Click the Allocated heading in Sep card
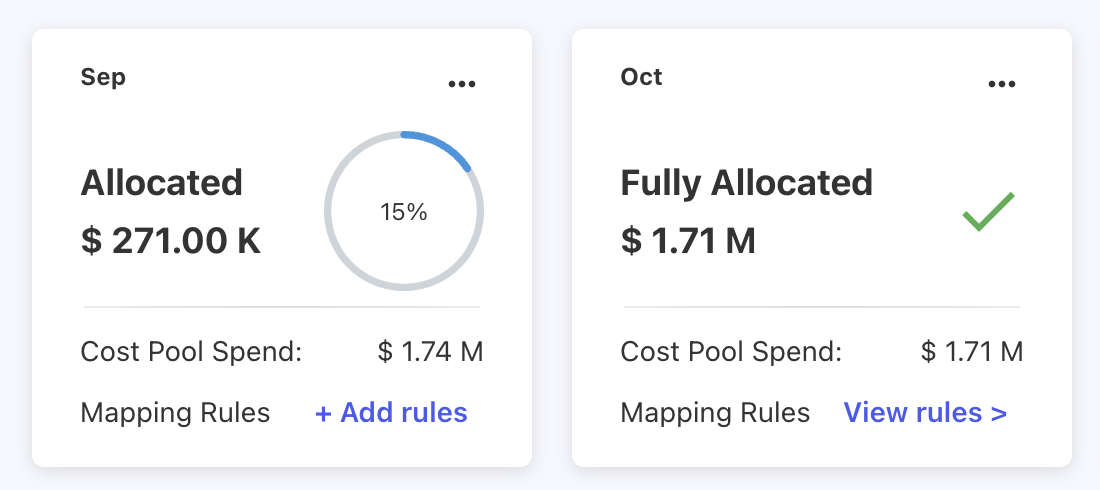1100x490 pixels. [x=162, y=183]
